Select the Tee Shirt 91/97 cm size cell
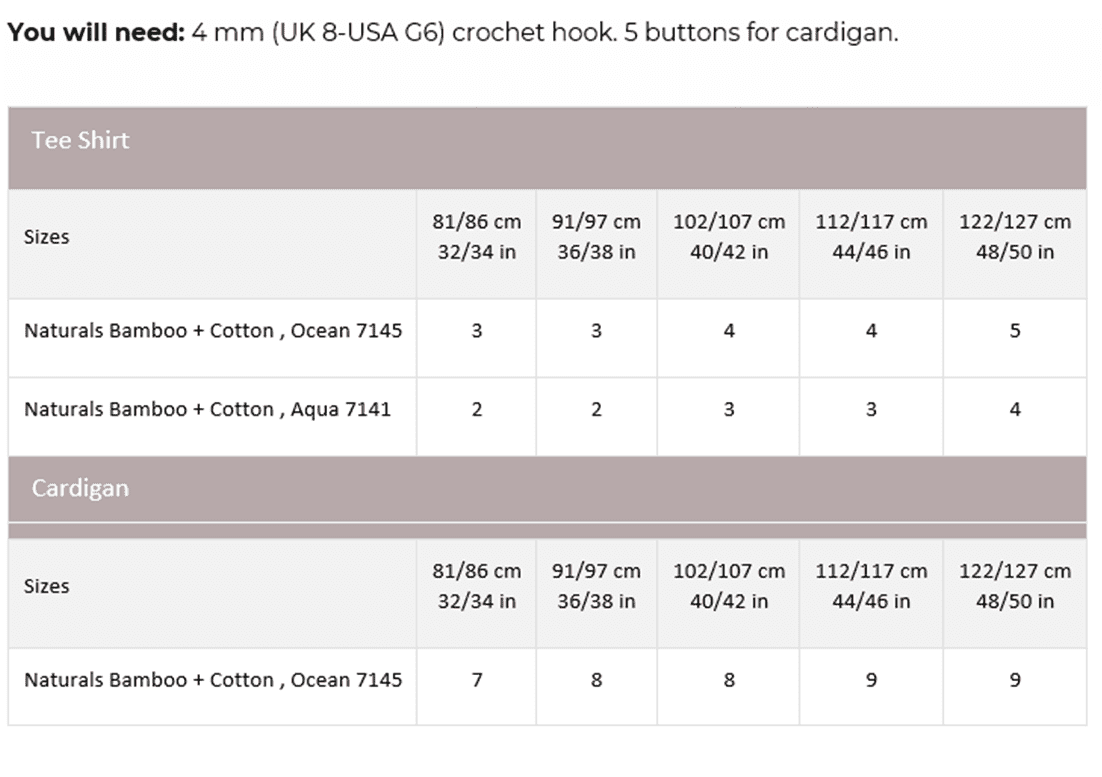This screenshot has height=777, width=1102. point(596,237)
